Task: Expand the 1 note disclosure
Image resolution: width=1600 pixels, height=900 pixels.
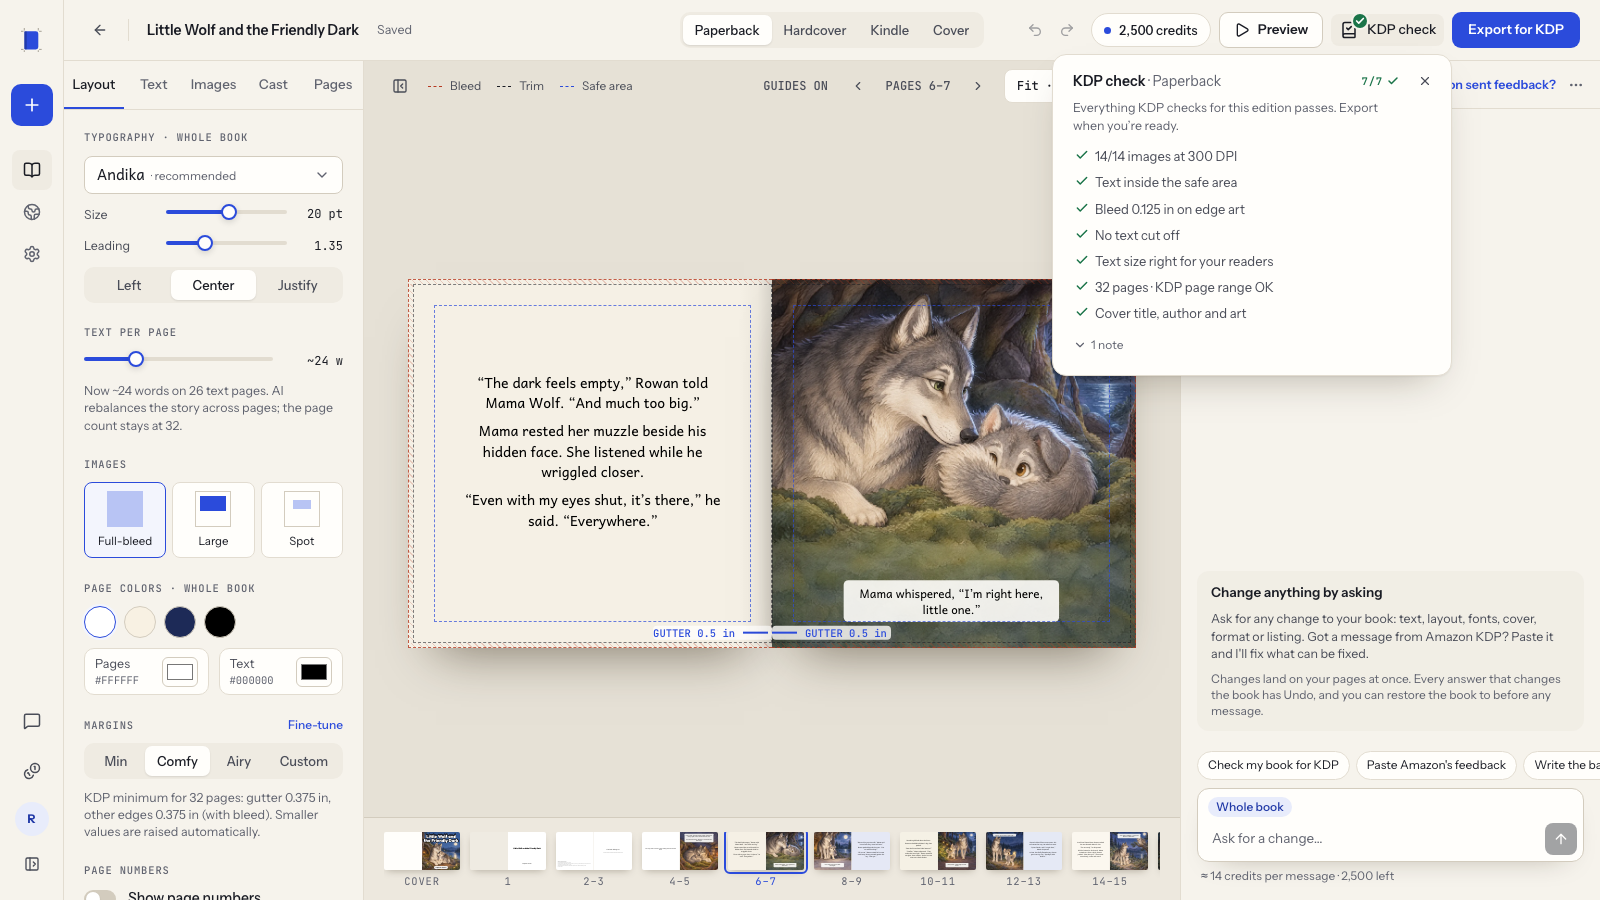Action: pos(1100,345)
